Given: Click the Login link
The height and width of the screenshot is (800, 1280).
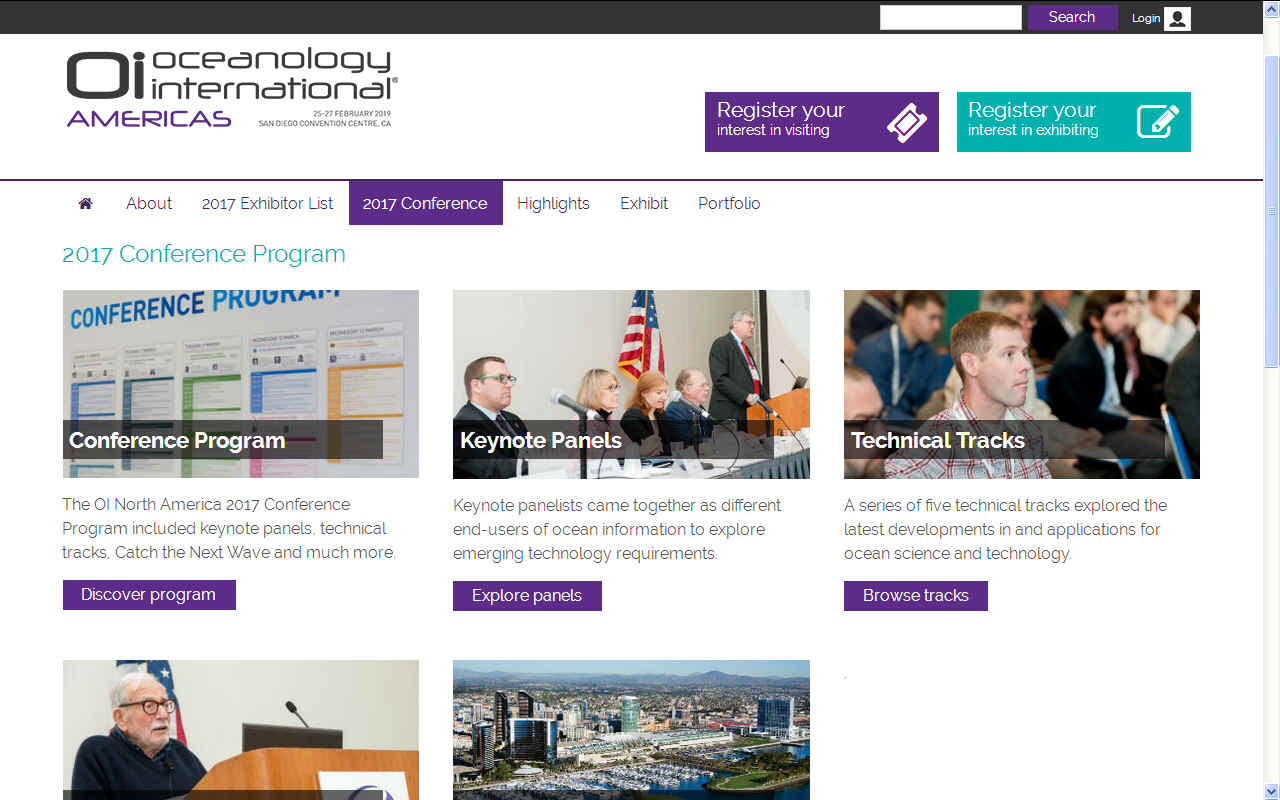Looking at the screenshot, I should pos(1146,18).
